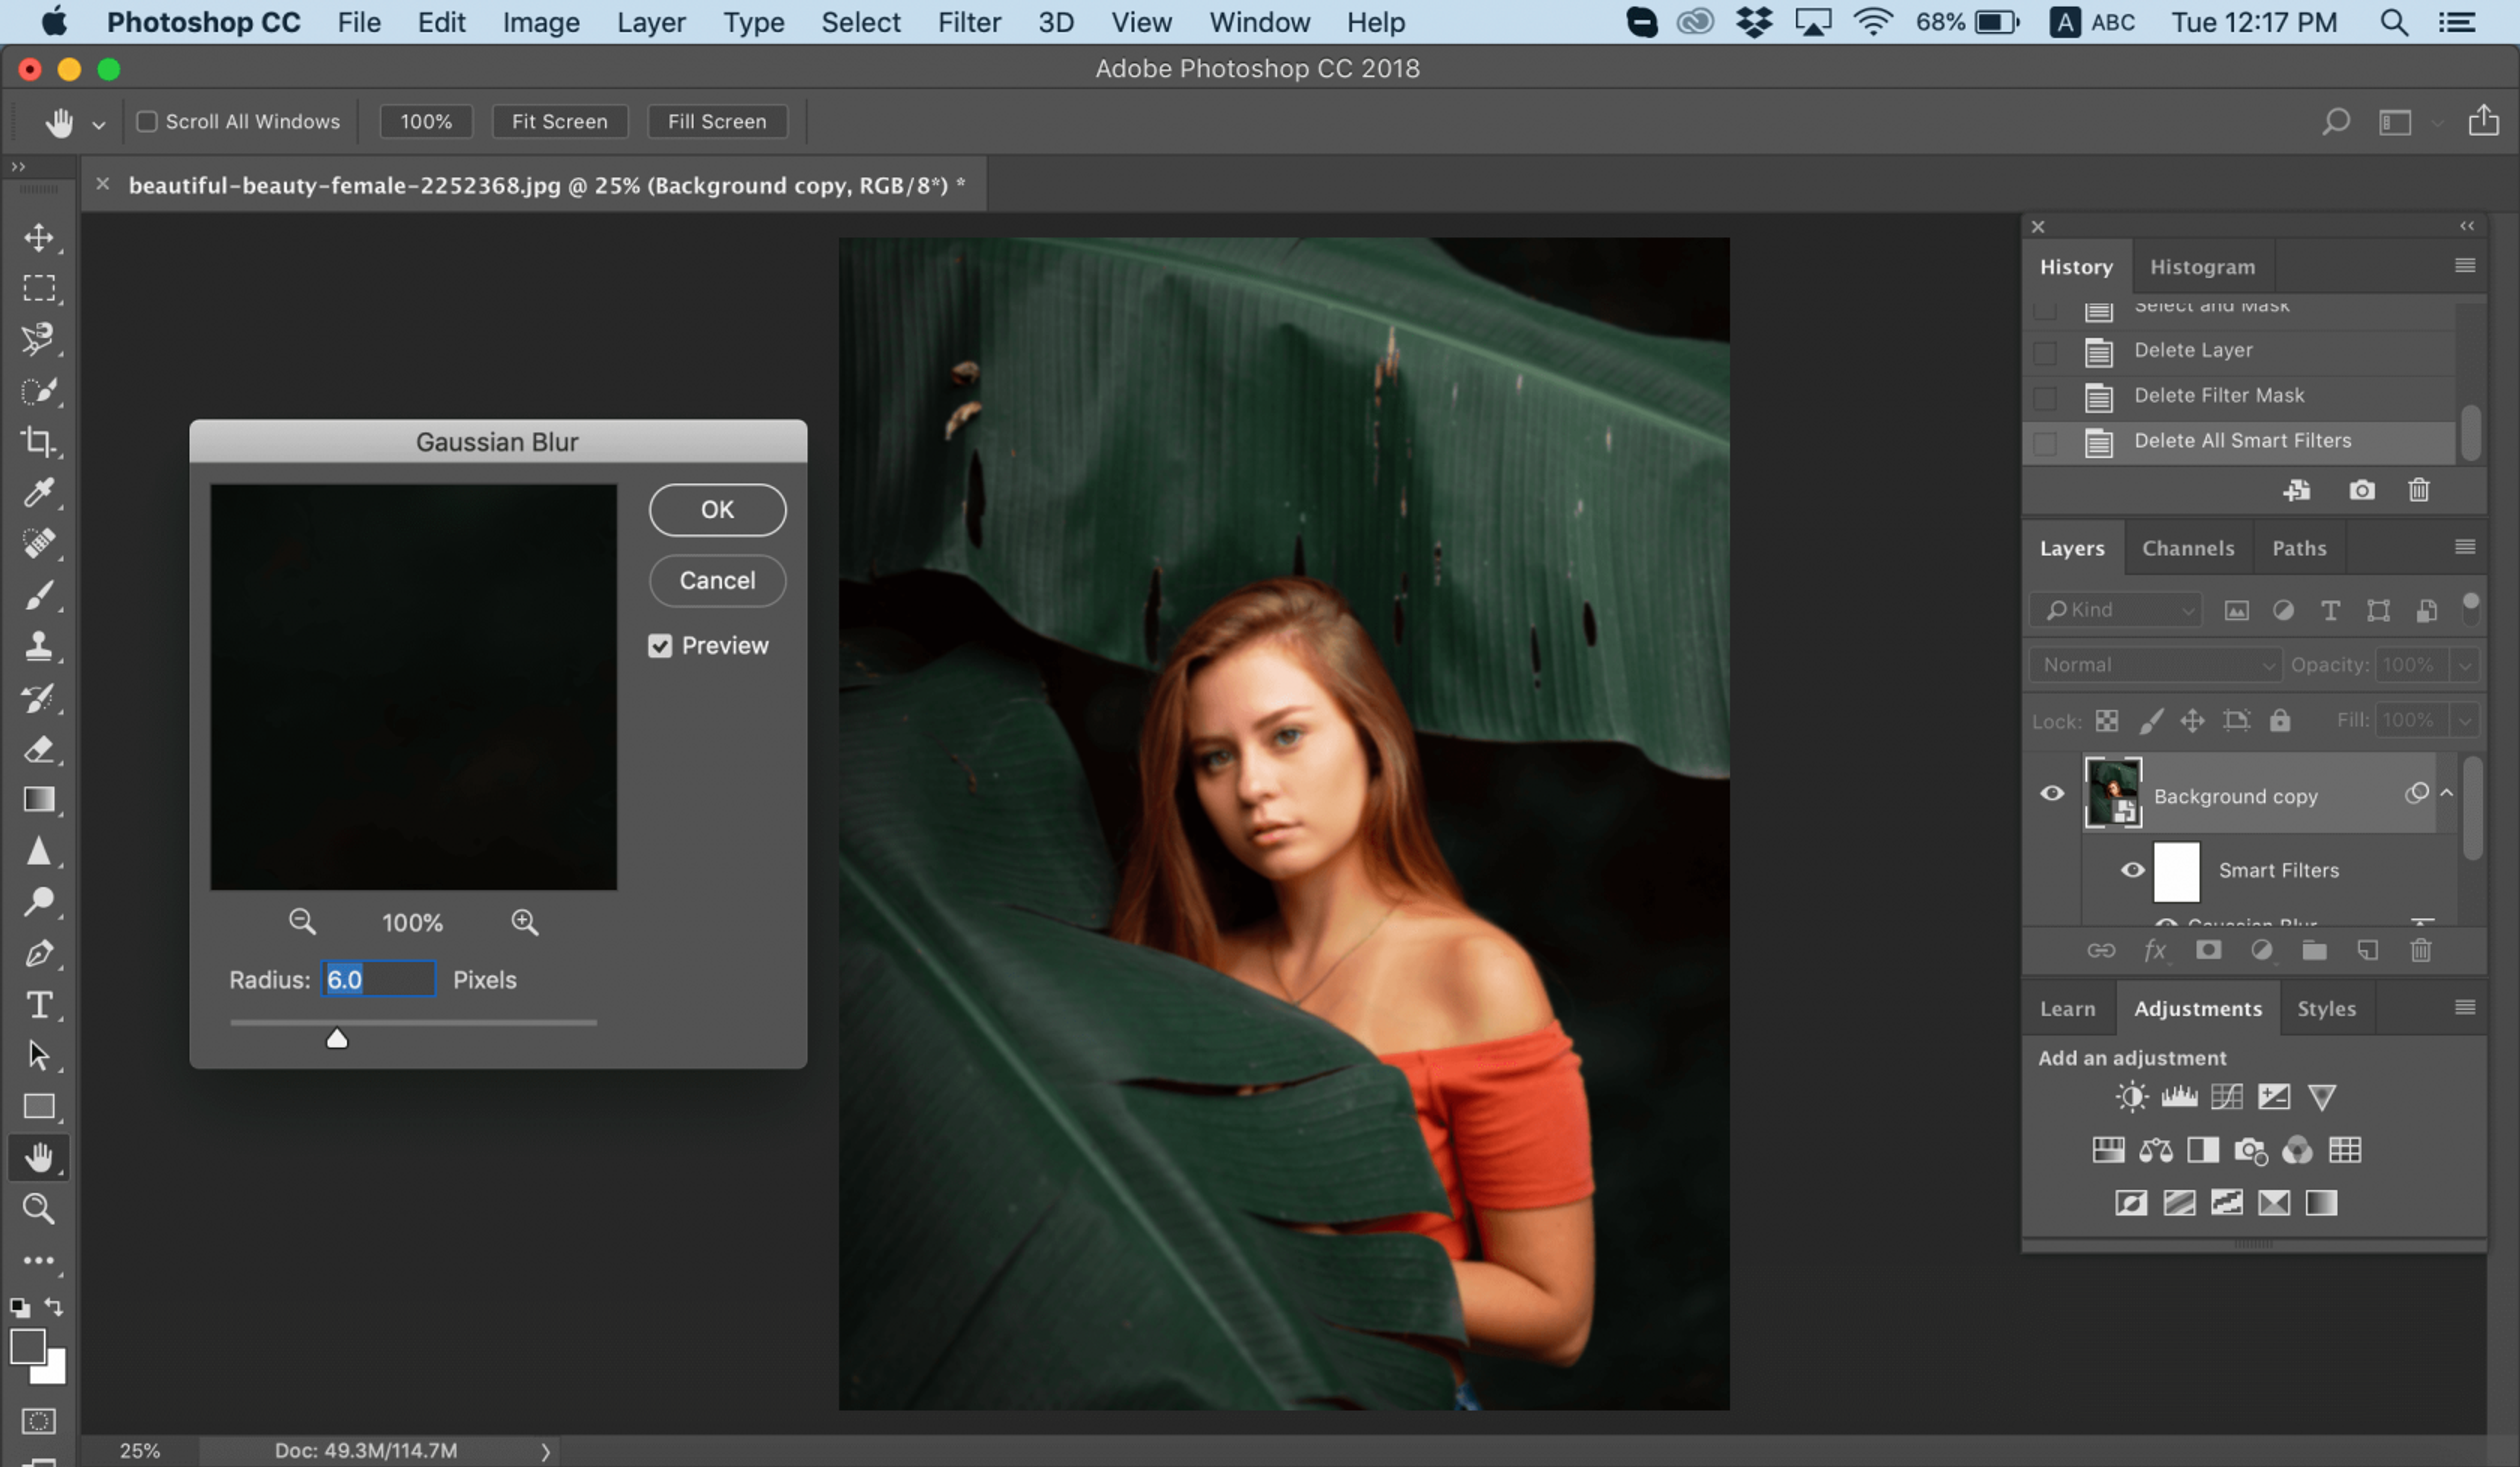
Task: Click Cancel to dismiss Gaussian Blur
Action: (716, 580)
